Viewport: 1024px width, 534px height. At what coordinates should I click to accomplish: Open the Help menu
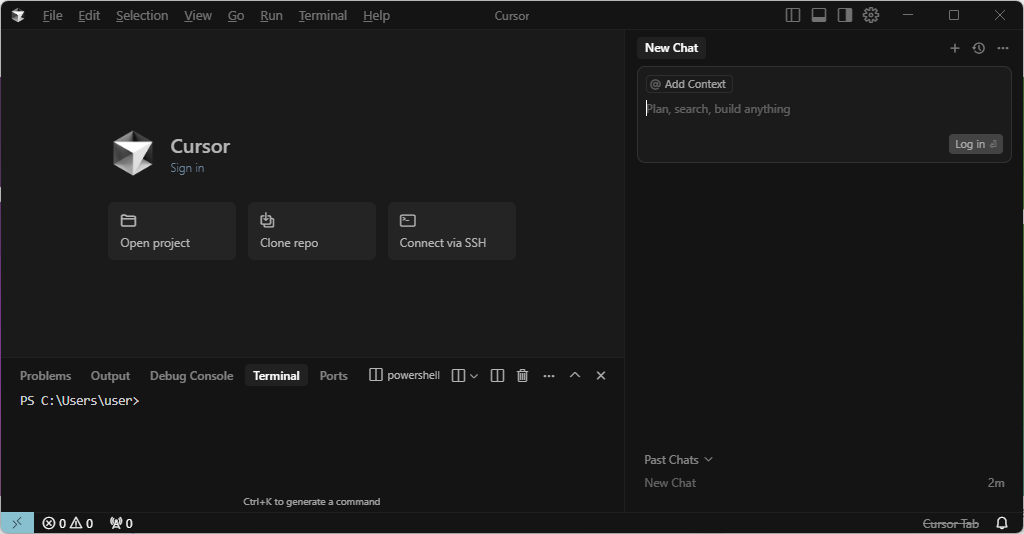click(376, 16)
